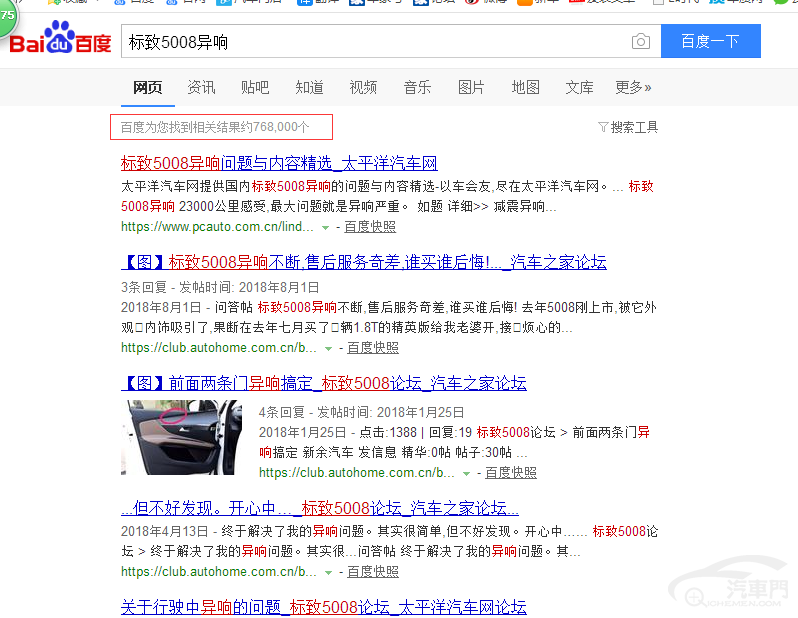Viewport: 798px width, 618px height.
Task: Switch to the 地图 tab
Action: pyautogui.click(x=525, y=88)
